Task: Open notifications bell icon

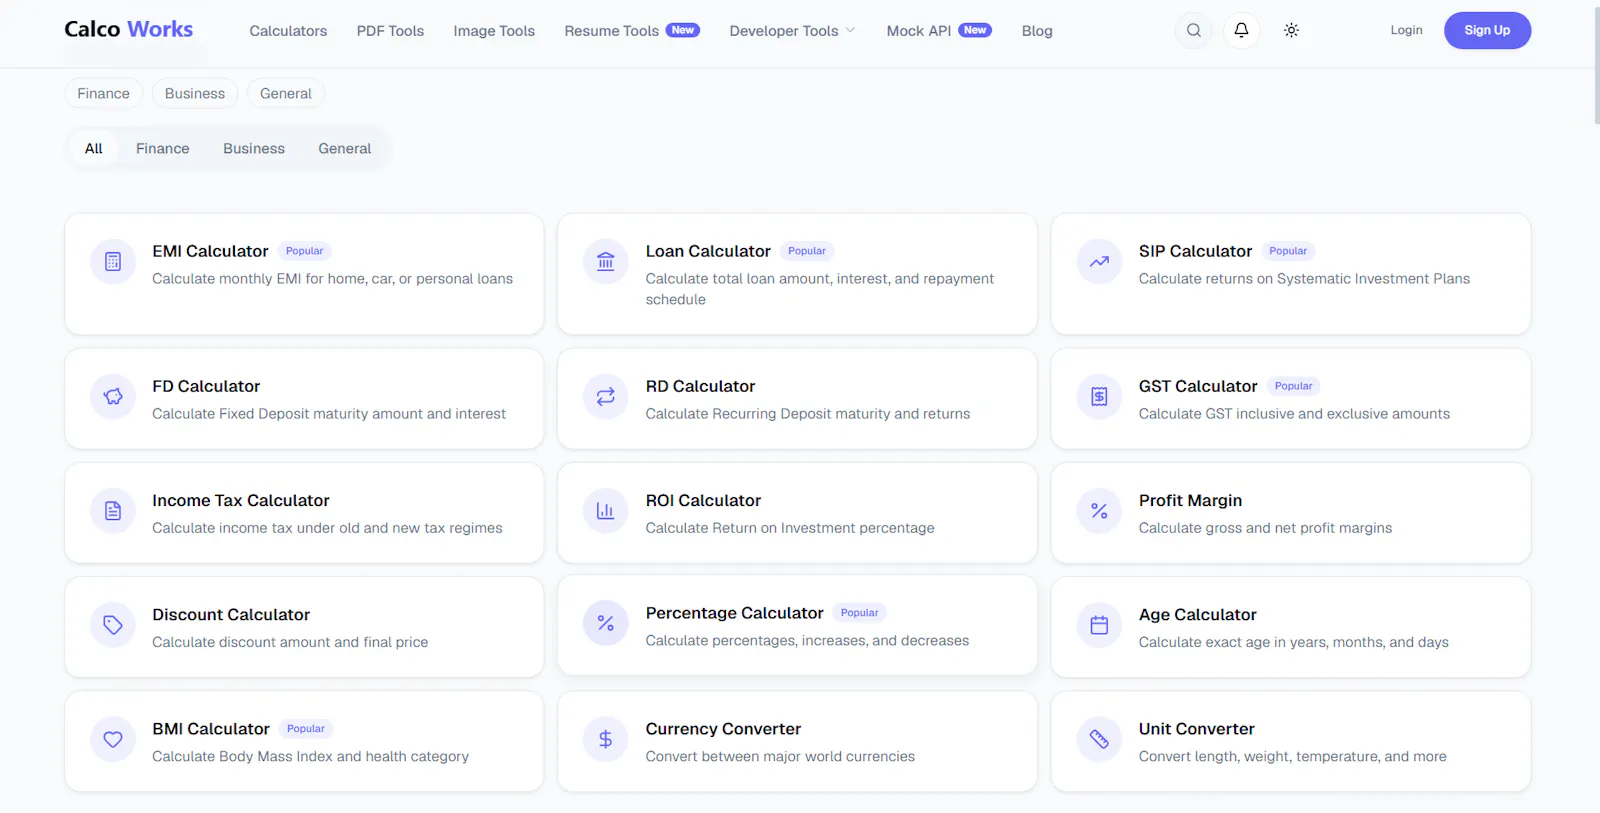Action: point(1241,30)
